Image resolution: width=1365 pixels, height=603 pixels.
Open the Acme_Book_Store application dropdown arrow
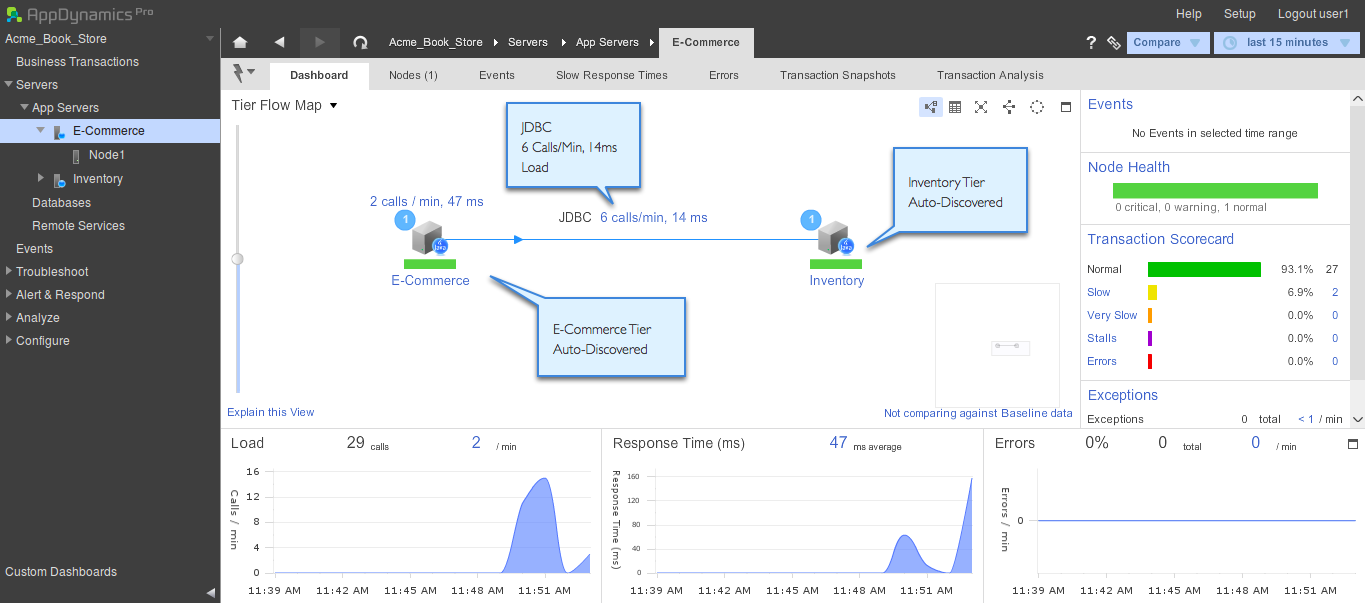pos(210,39)
